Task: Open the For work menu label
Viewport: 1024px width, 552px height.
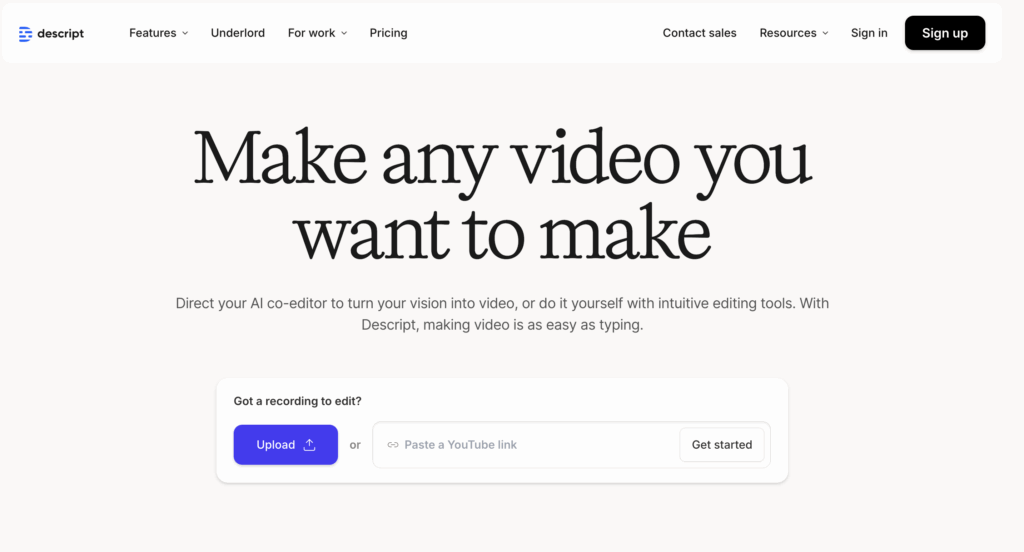Action: click(x=312, y=33)
